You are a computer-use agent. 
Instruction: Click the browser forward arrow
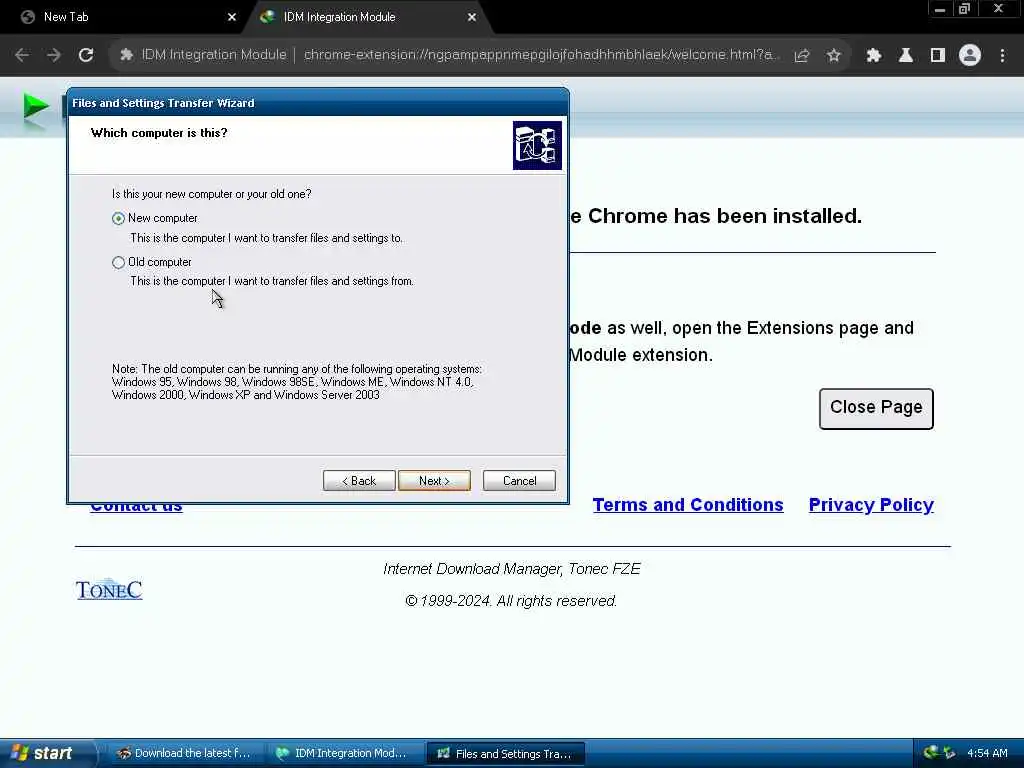coord(54,55)
